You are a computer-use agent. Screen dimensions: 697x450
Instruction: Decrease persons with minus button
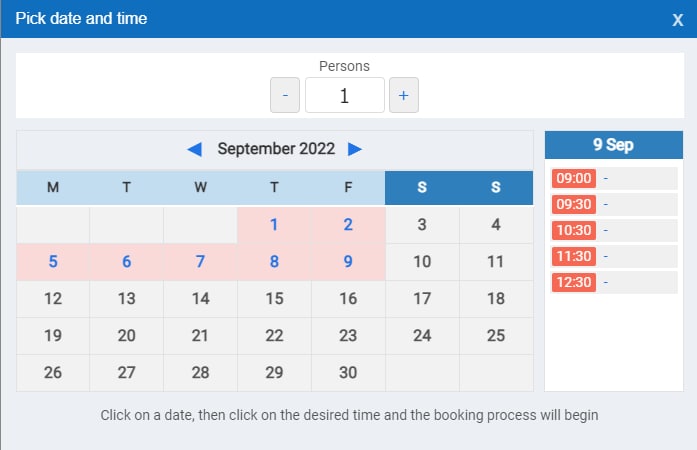tap(285, 95)
